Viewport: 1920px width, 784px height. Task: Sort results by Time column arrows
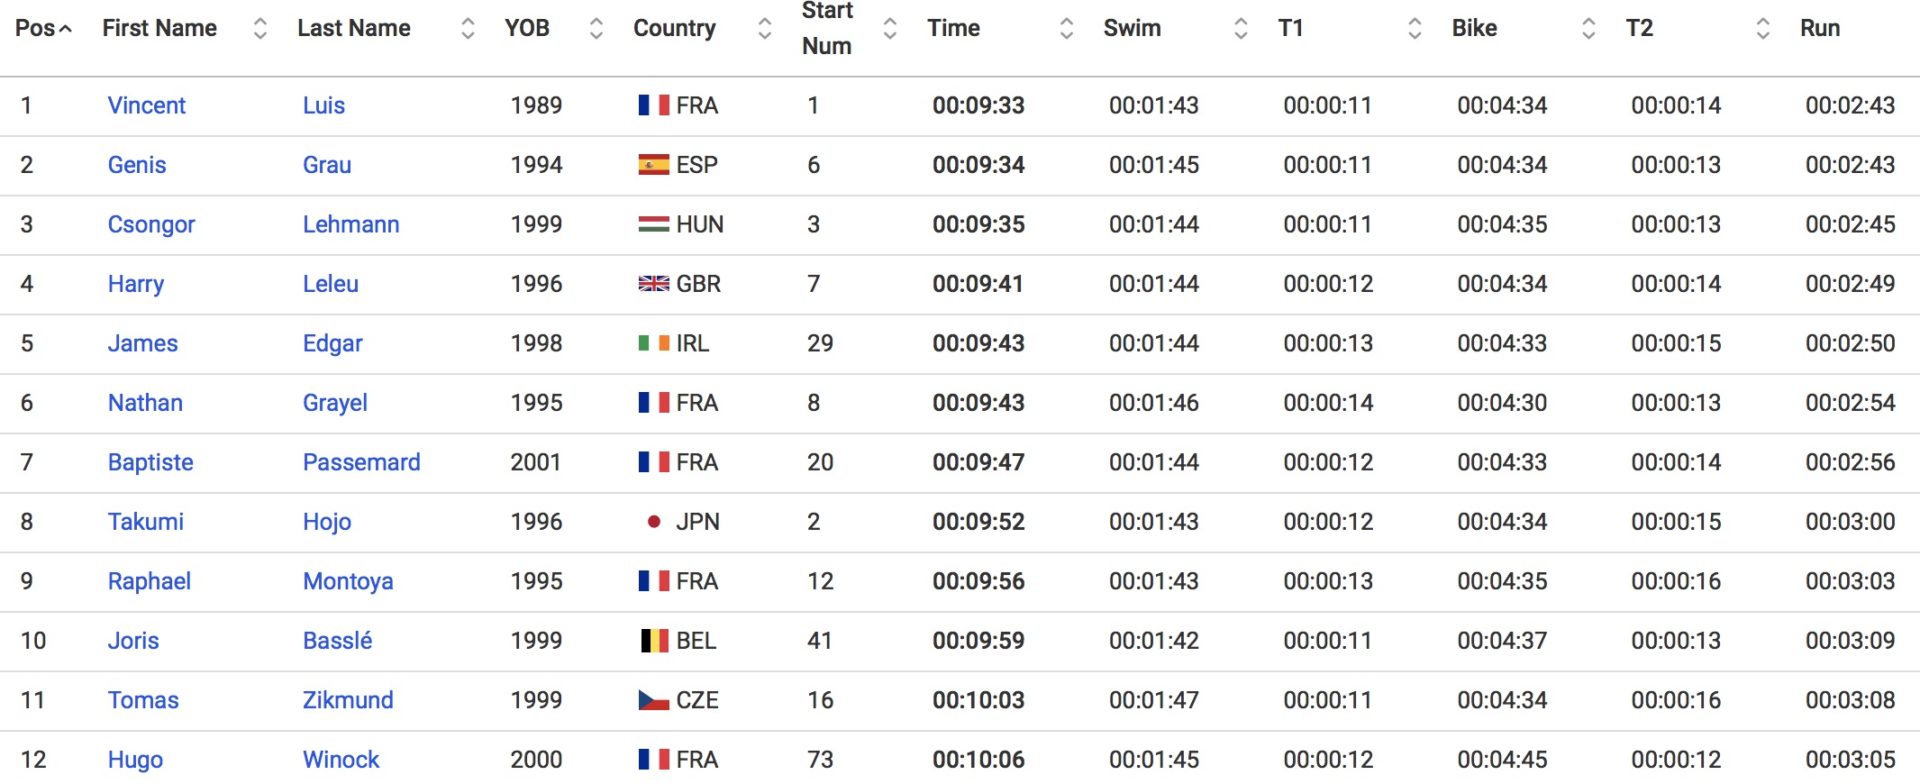(1066, 29)
